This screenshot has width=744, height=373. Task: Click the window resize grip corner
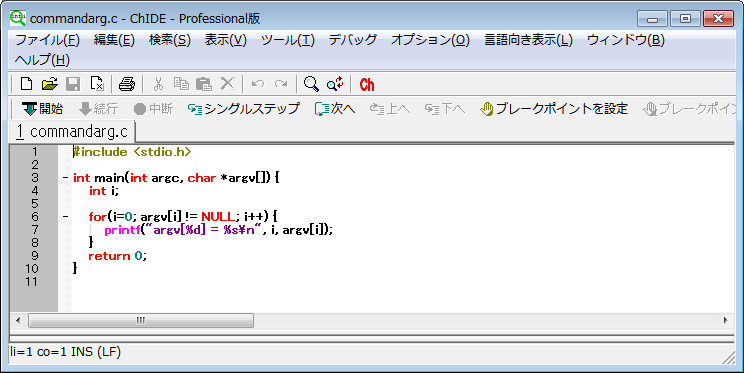(x=728, y=358)
